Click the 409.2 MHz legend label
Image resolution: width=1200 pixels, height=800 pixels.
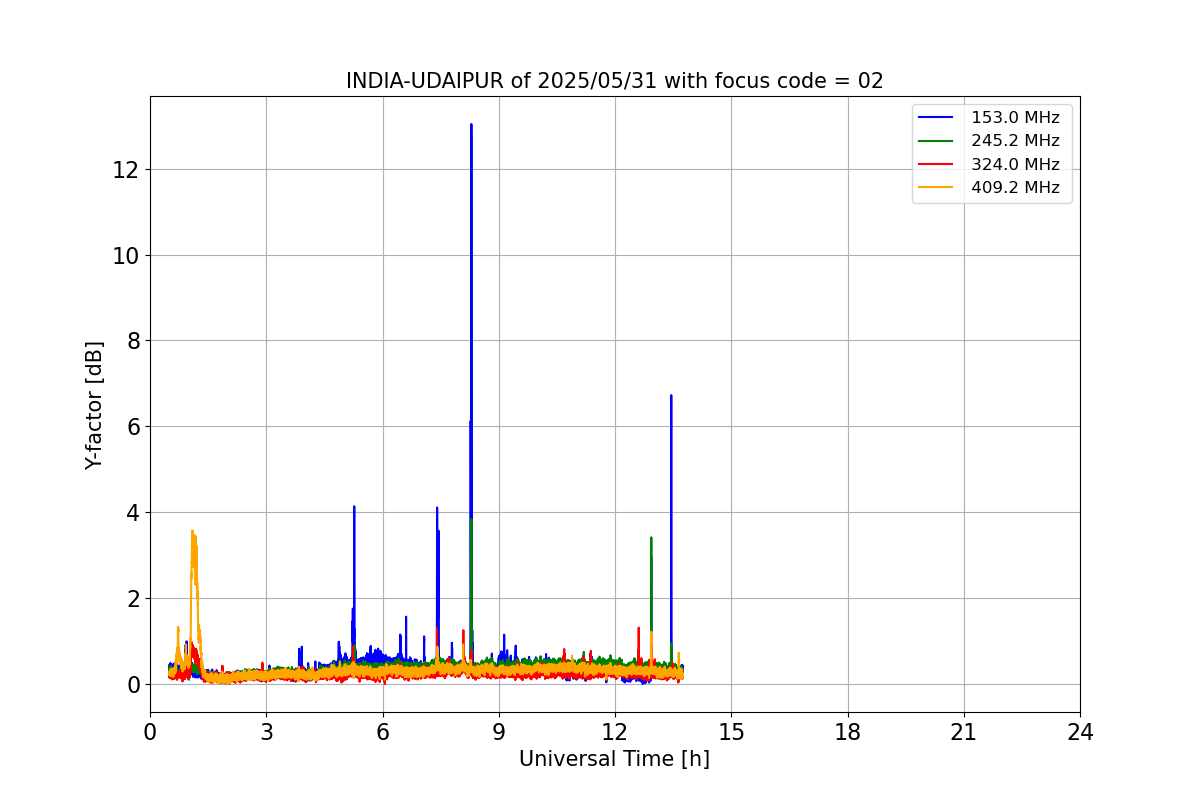[1015, 187]
